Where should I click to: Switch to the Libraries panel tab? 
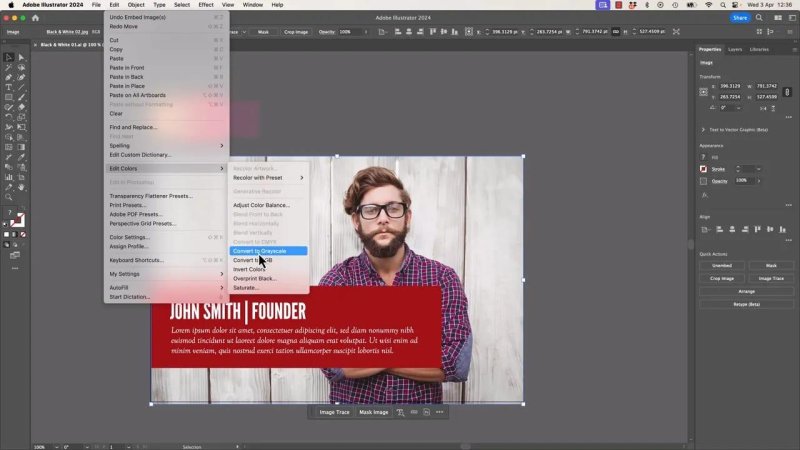coord(759,49)
